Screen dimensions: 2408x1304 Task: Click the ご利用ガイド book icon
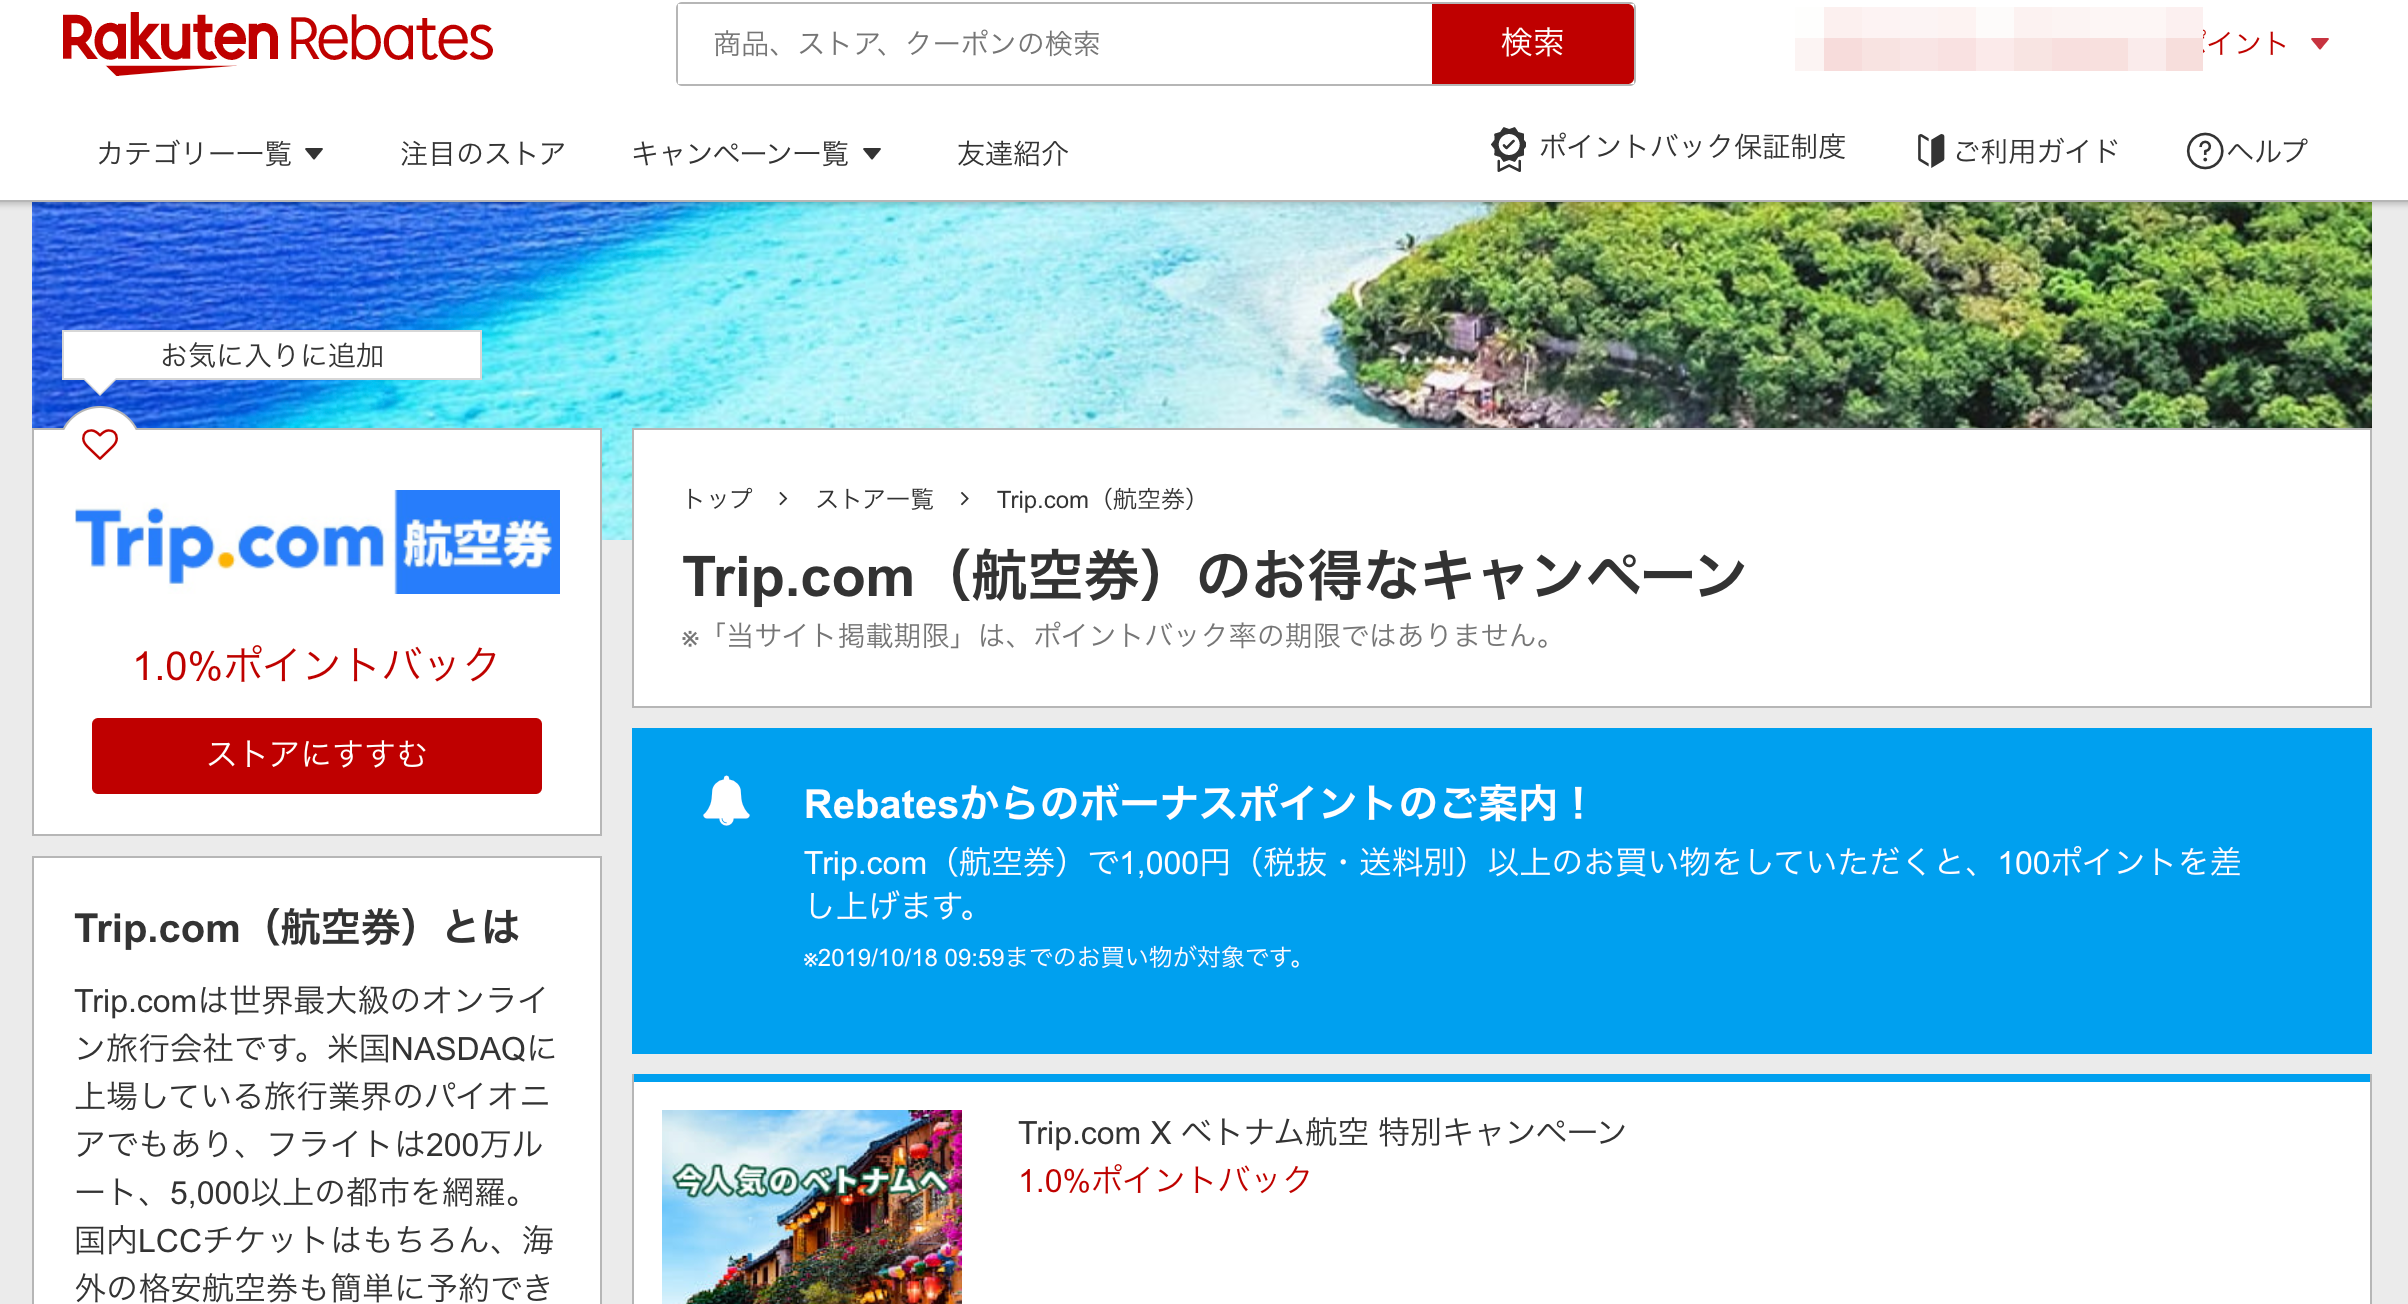tap(1930, 151)
